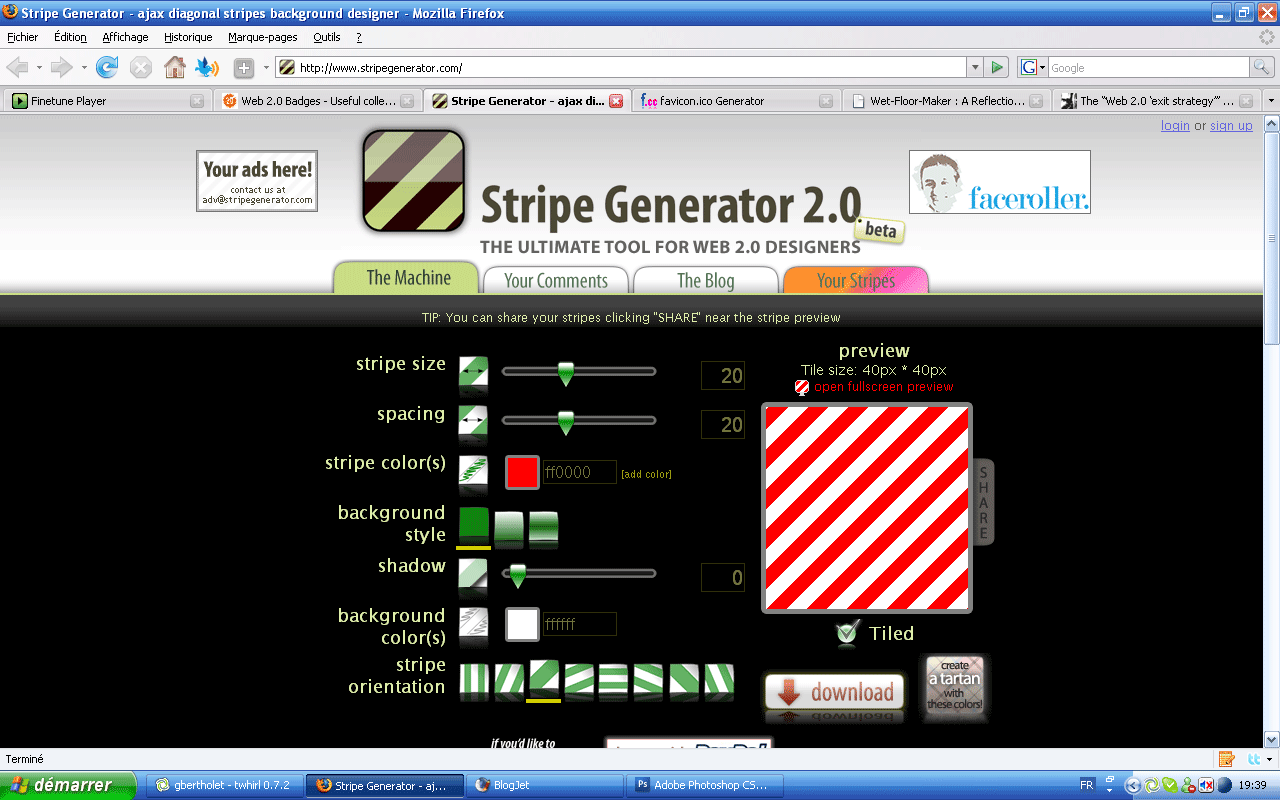This screenshot has height=800, width=1280.
Task: Toggle the Tiled checkbox
Action: 848,632
